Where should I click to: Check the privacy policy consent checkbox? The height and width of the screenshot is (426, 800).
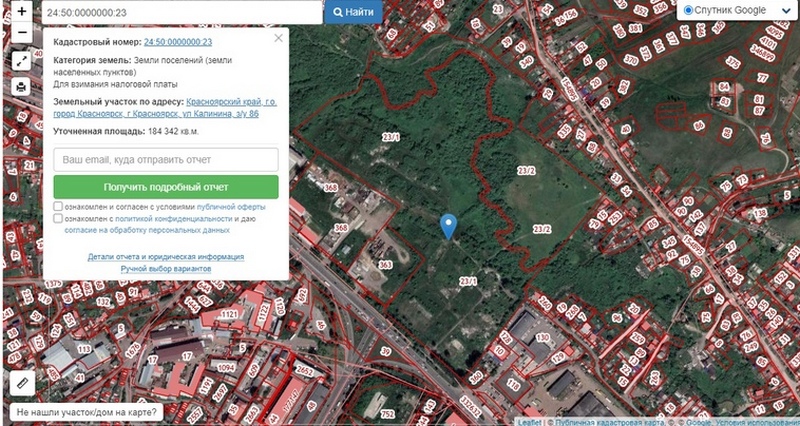click(61, 218)
